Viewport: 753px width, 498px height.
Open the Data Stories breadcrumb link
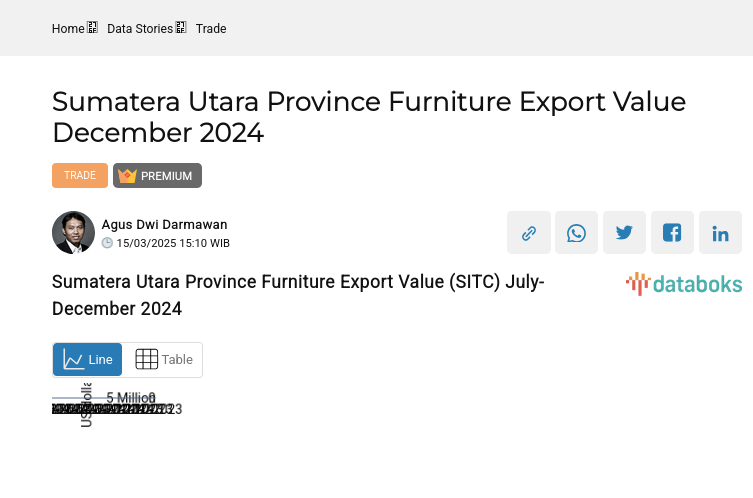(140, 29)
